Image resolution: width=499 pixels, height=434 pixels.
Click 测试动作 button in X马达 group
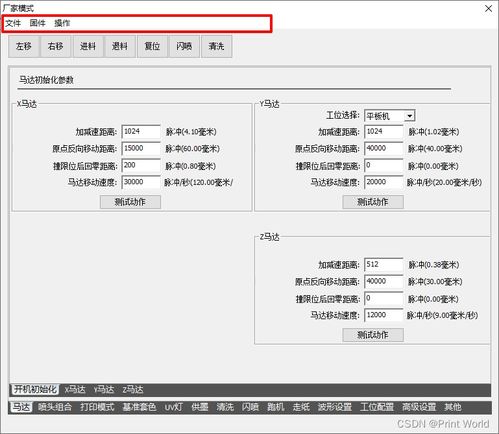(130, 202)
